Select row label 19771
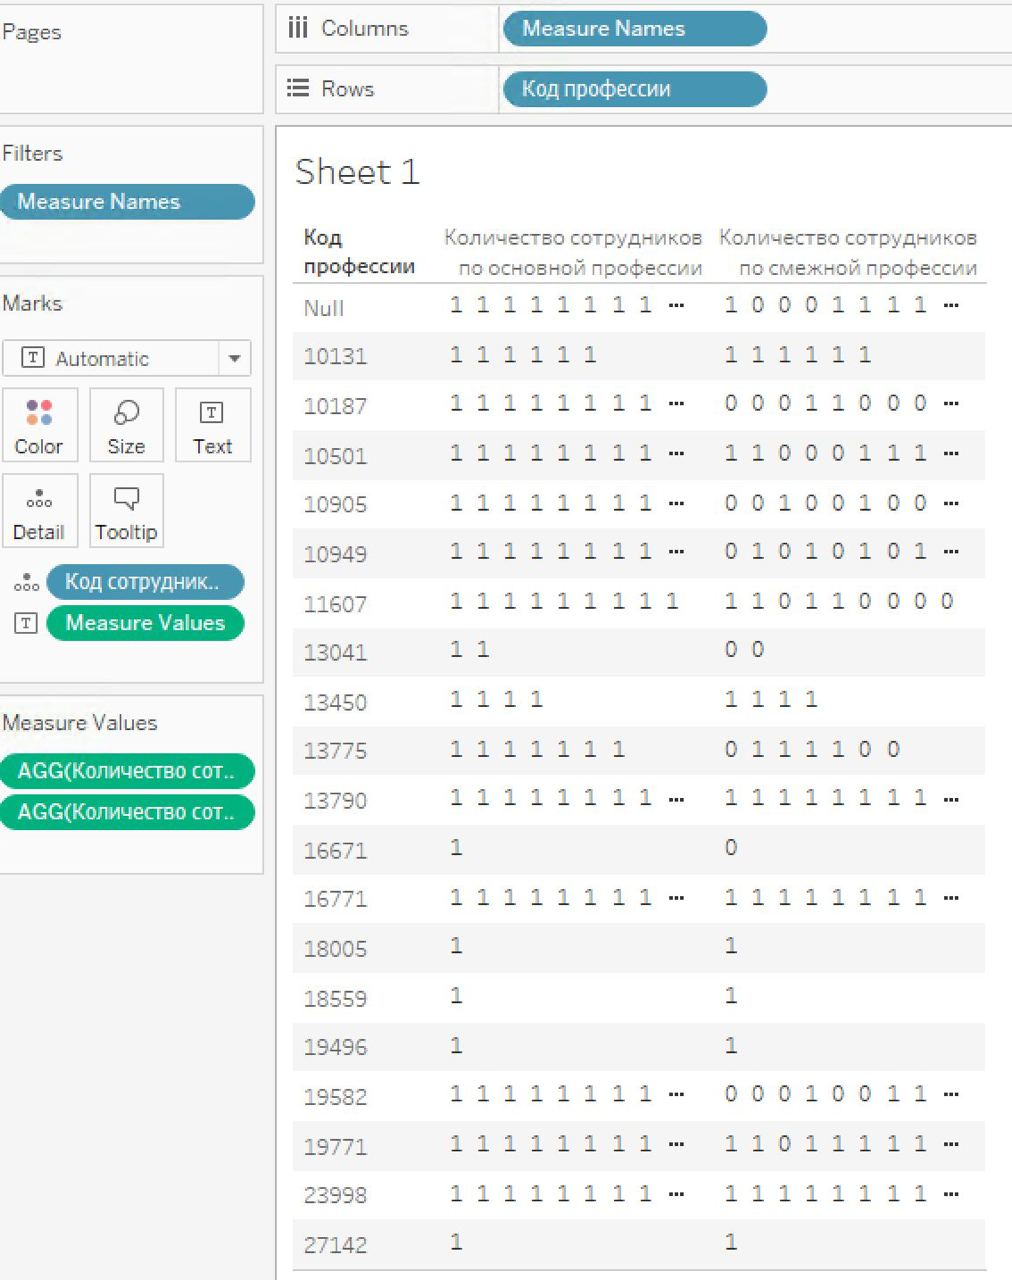1012x1280 pixels. point(335,1146)
